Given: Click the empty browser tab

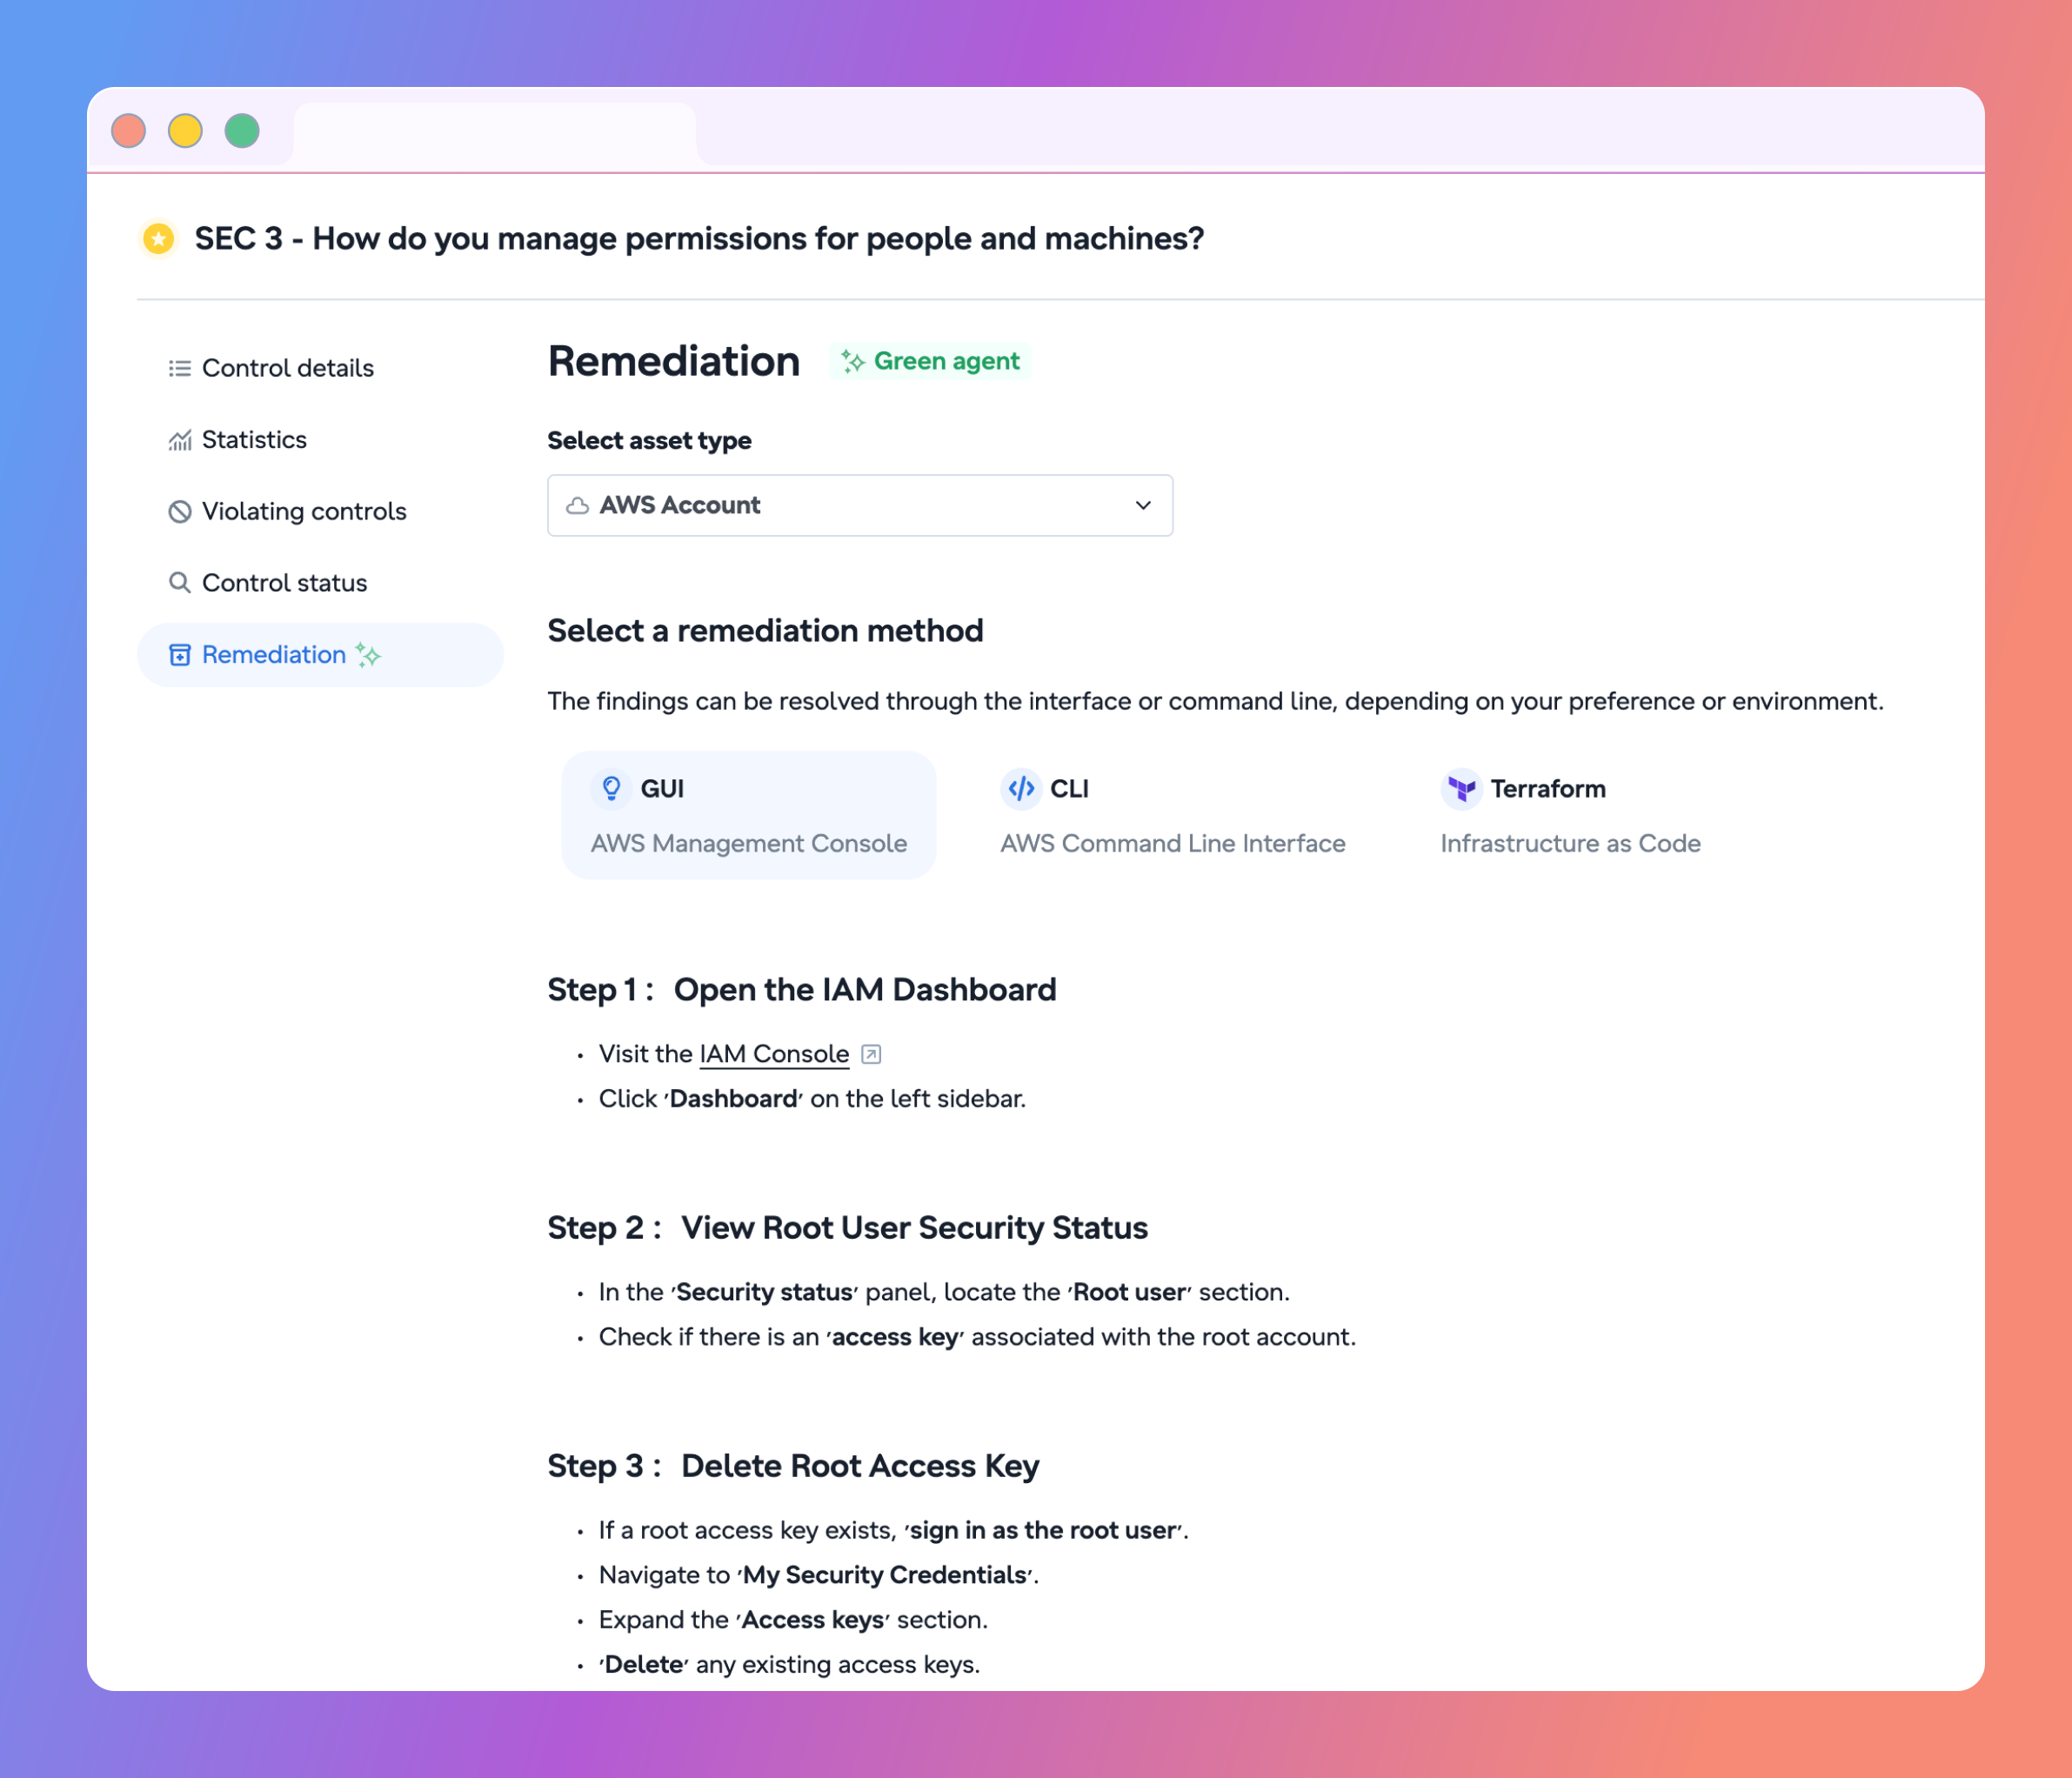Looking at the screenshot, I should pyautogui.click(x=495, y=133).
